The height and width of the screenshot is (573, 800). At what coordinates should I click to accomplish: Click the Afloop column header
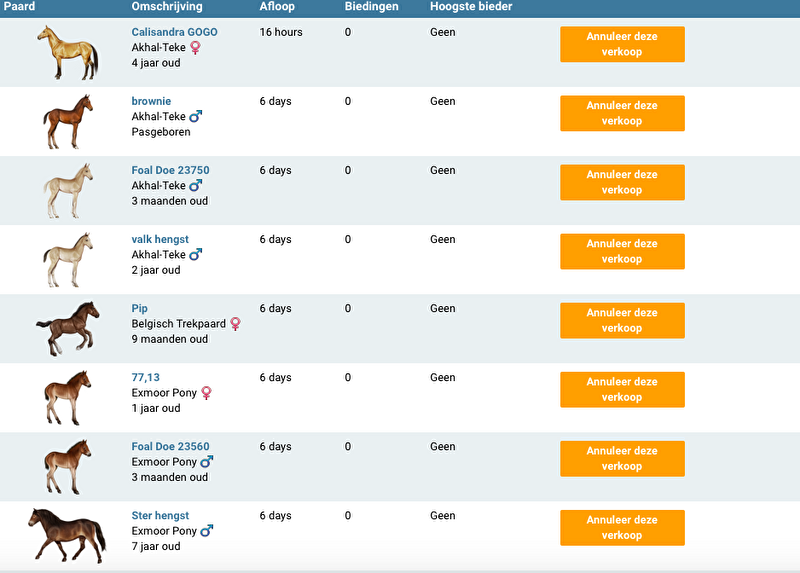pyautogui.click(x=276, y=7)
